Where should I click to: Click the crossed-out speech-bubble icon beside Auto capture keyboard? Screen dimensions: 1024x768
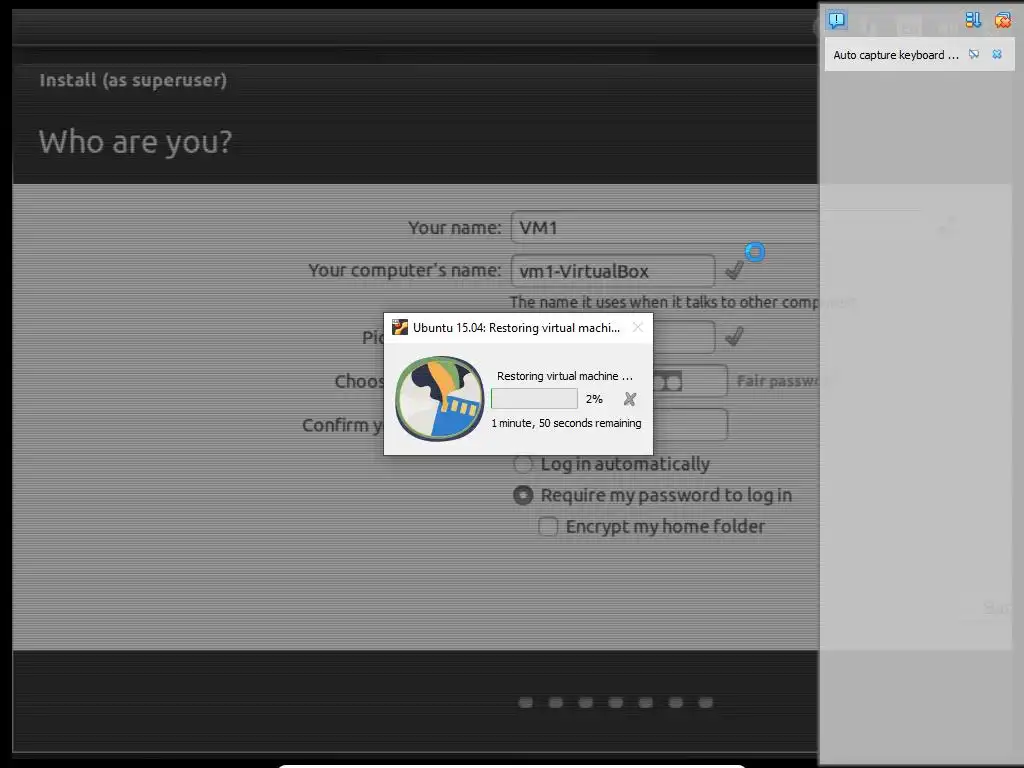974,54
